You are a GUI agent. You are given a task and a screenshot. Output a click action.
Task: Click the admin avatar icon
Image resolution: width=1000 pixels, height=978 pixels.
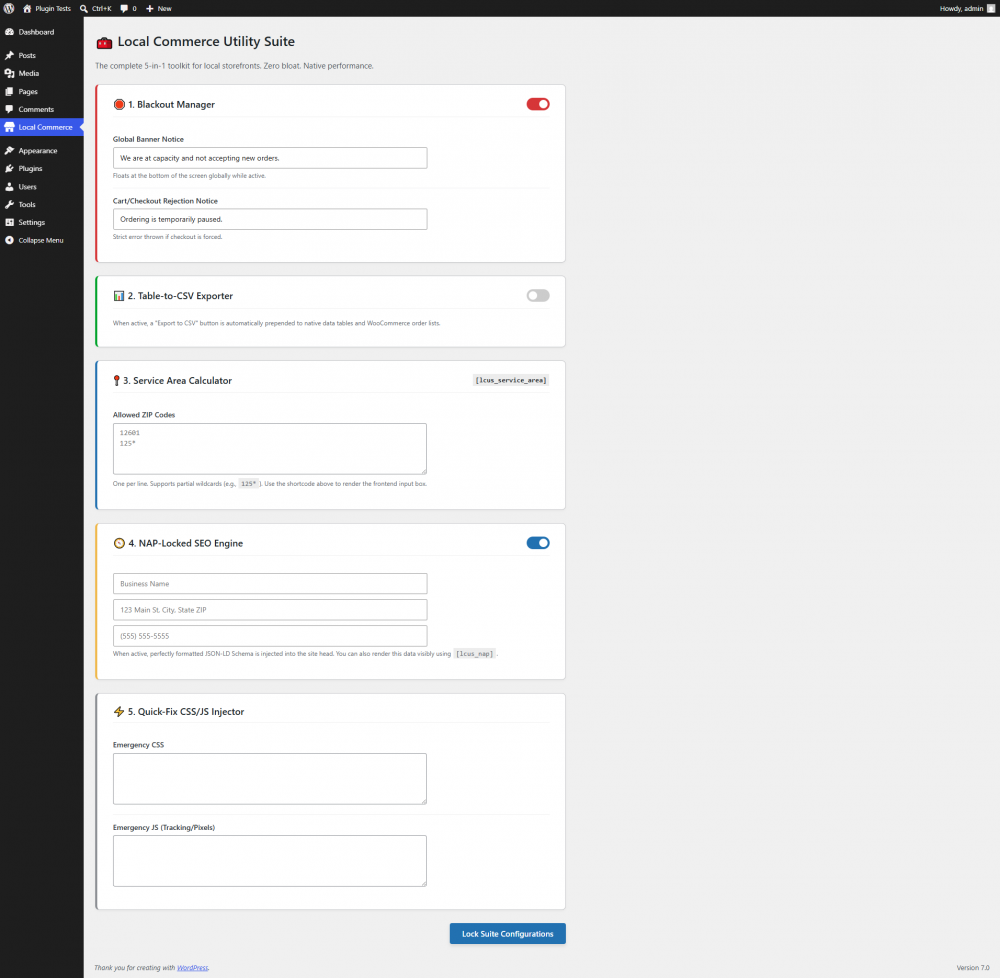(990, 8)
